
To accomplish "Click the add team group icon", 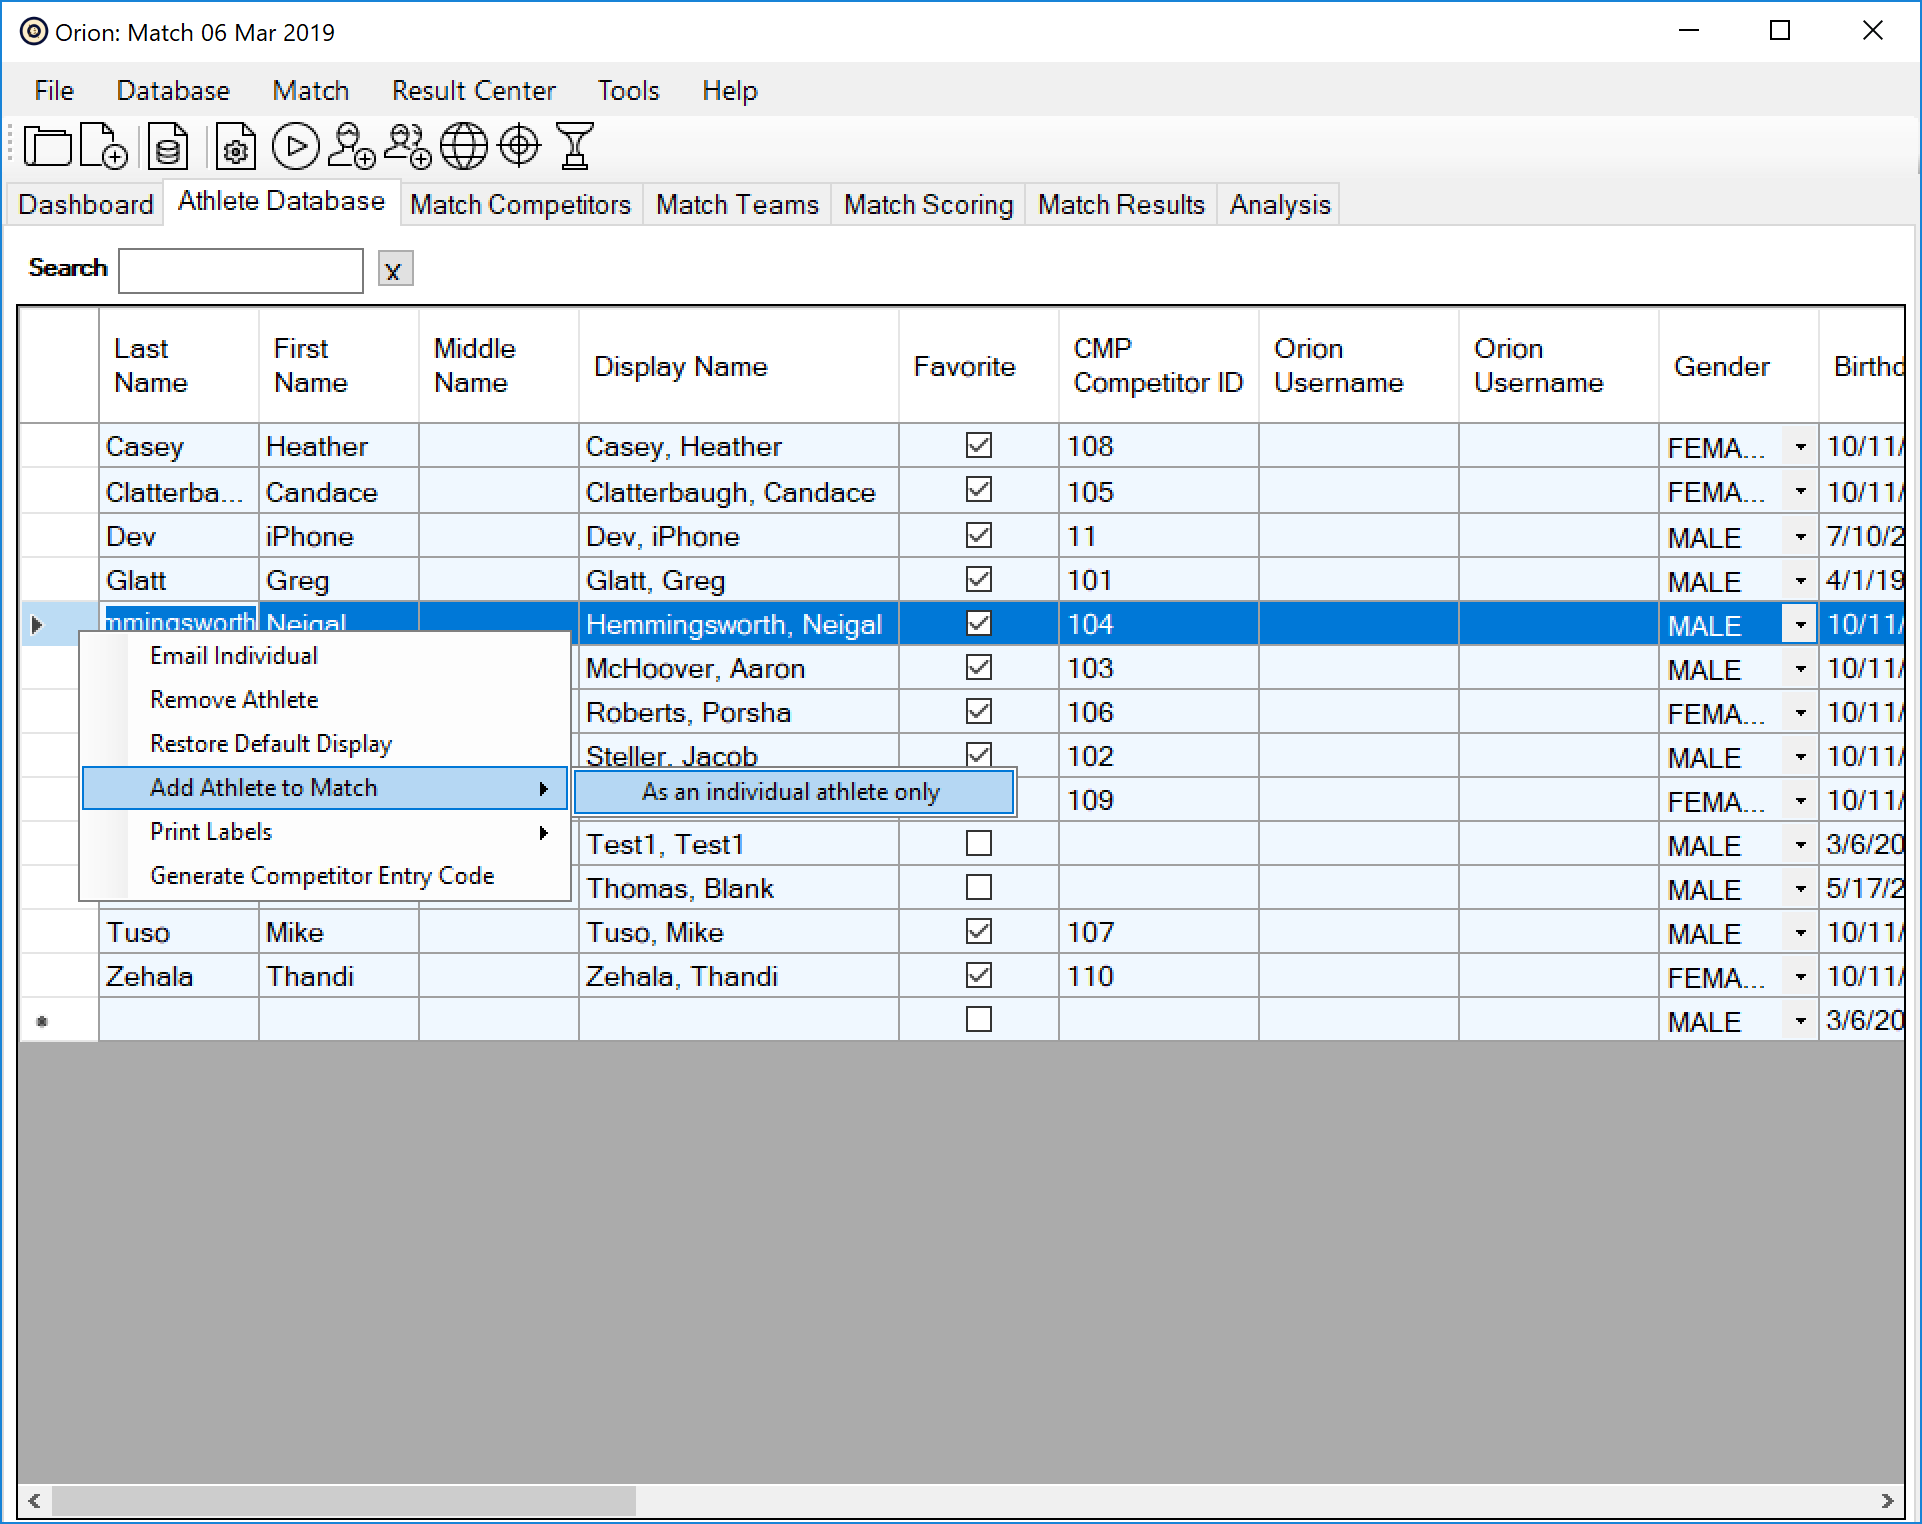I will coord(407,147).
